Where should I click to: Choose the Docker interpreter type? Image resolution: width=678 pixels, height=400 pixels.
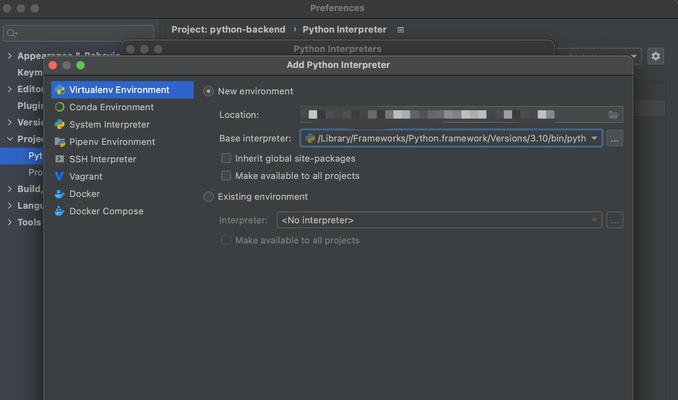84,194
